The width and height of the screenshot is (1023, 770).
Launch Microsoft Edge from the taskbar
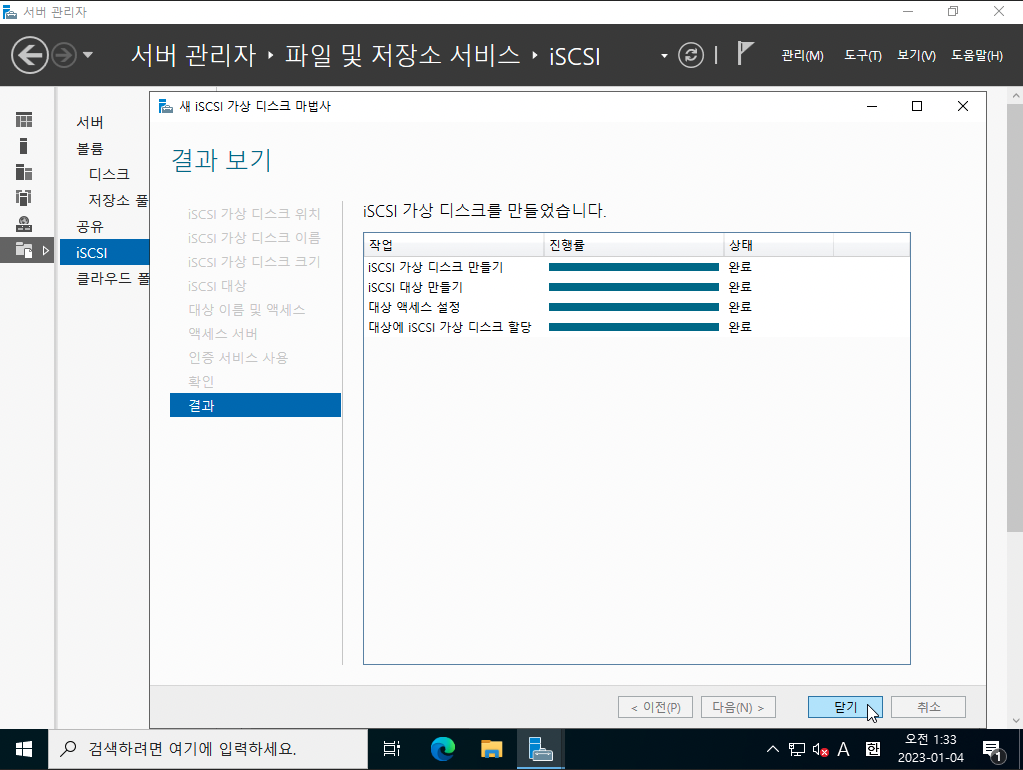pyautogui.click(x=442, y=749)
